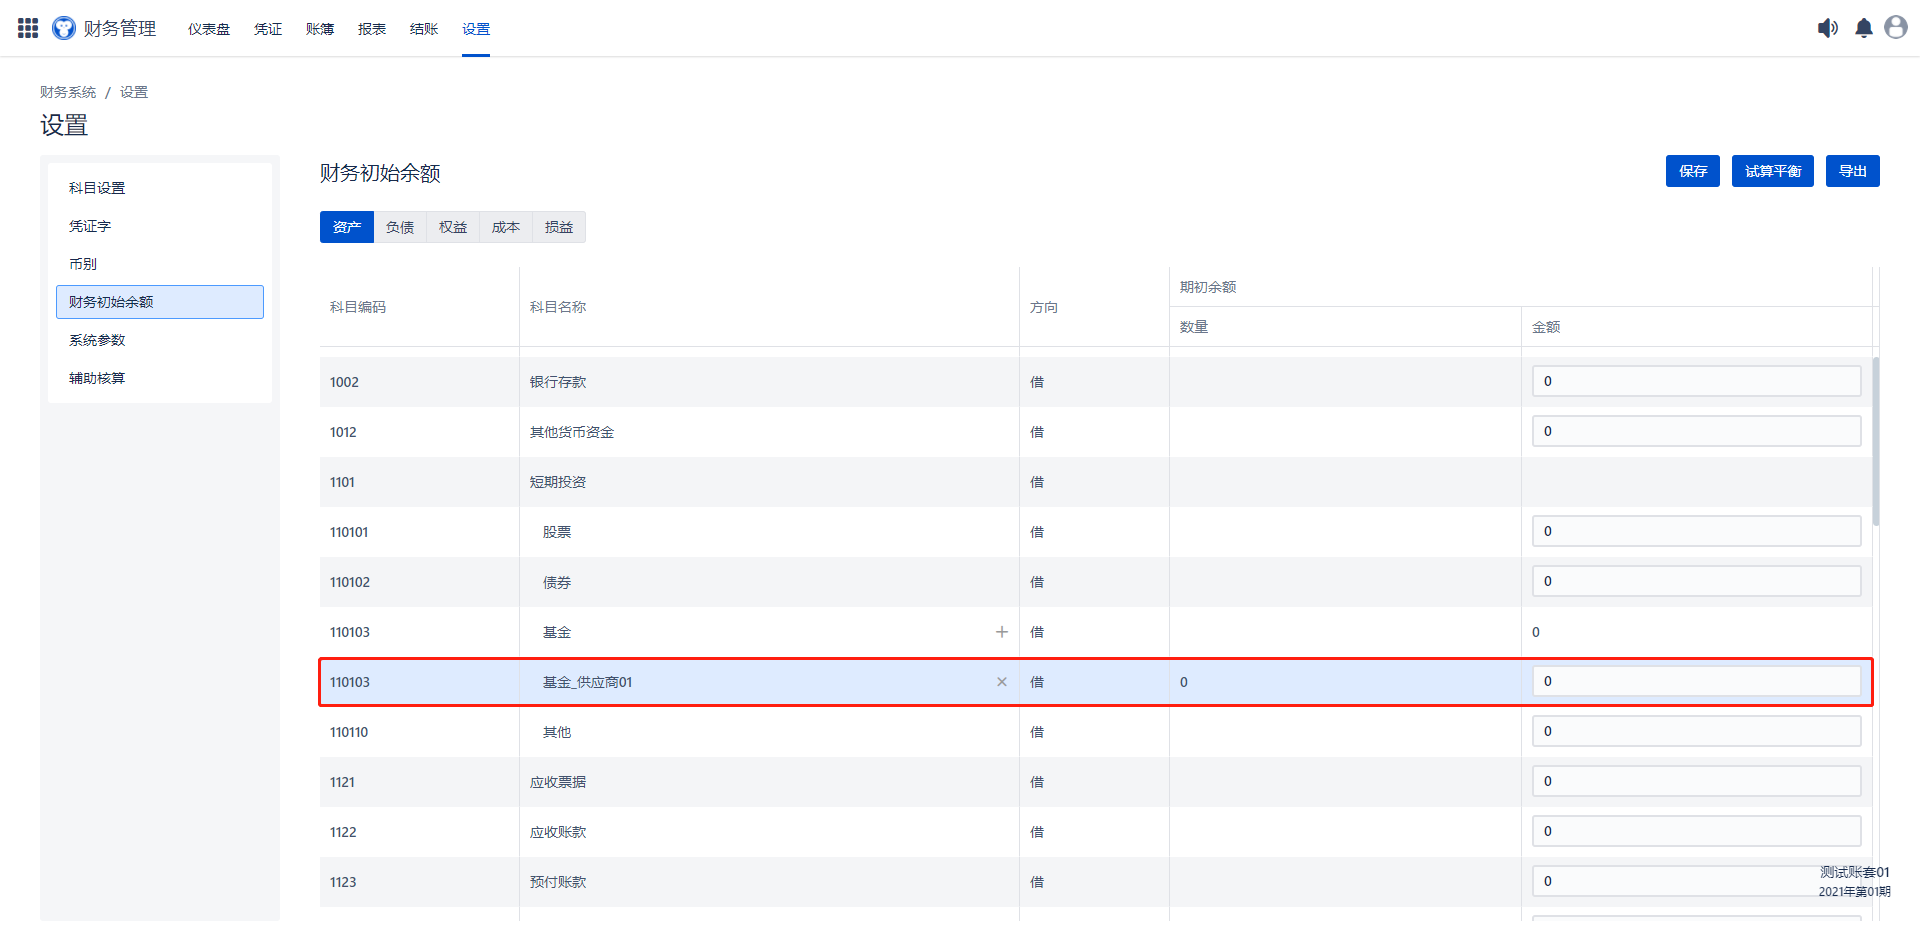Image resolution: width=1920 pixels, height=937 pixels.
Task: Click the 保存 button
Action: [x=1693, y=171]
